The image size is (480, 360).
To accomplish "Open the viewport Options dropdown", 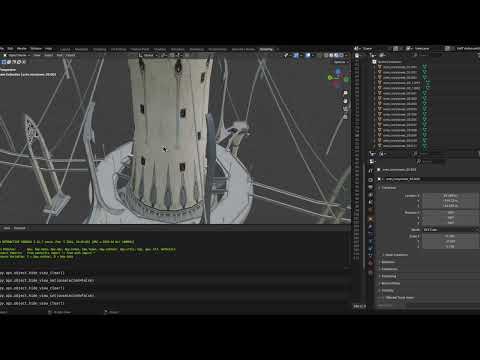I will (x=341, y=62).
